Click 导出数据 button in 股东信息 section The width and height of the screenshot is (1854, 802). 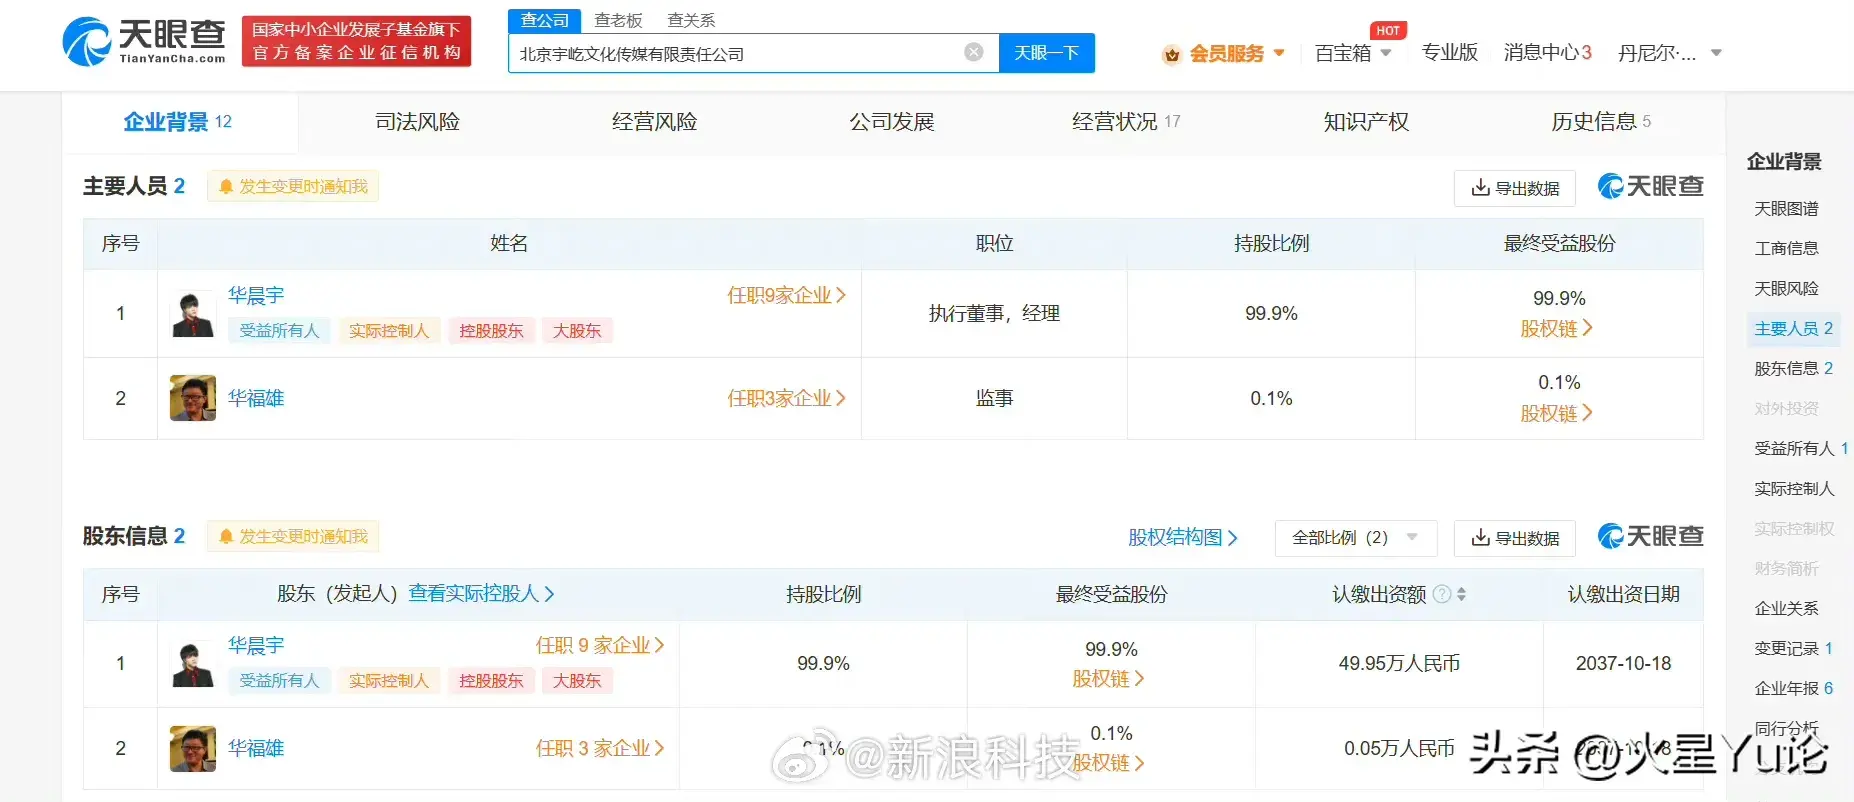[x=1515, y=538]
